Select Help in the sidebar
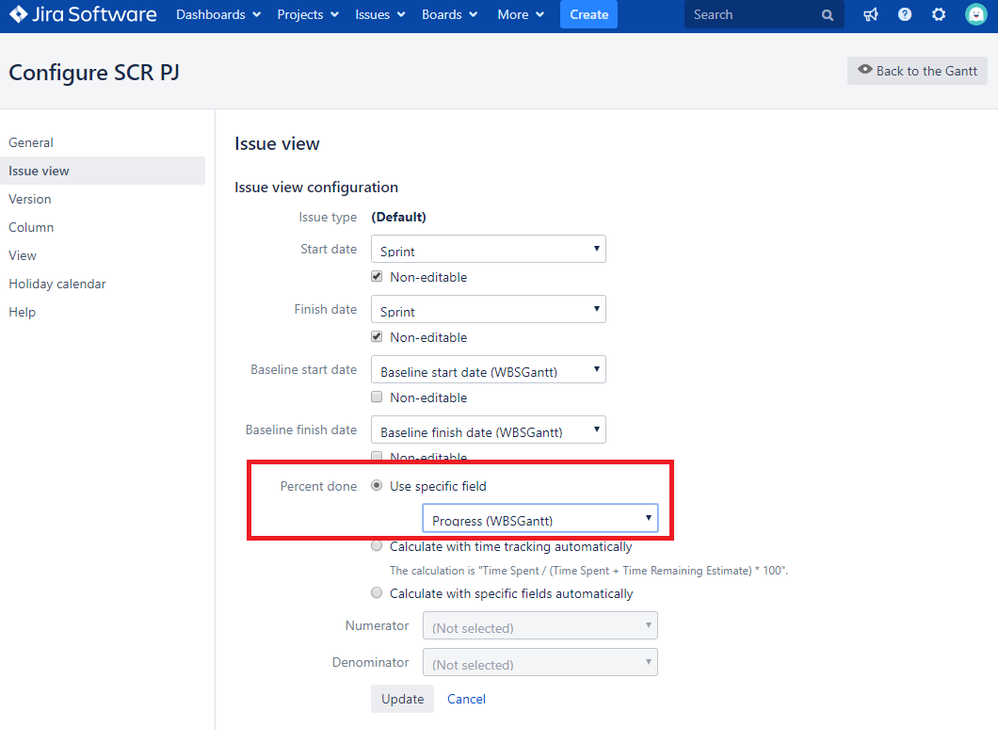This screenshot has width=998, height=730. [x=22, y=312]
